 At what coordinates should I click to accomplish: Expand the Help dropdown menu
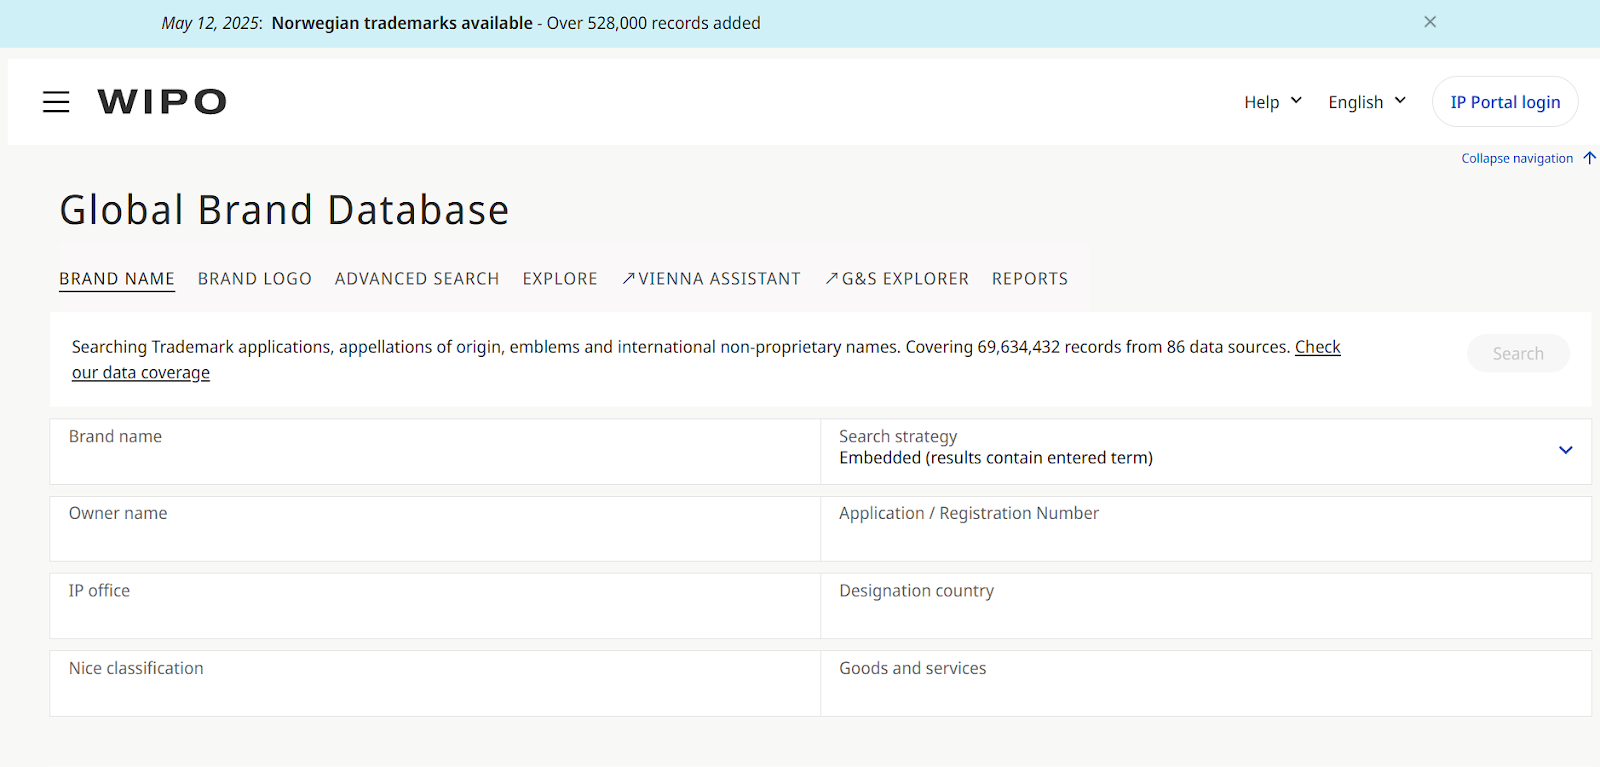[1273, 102]
